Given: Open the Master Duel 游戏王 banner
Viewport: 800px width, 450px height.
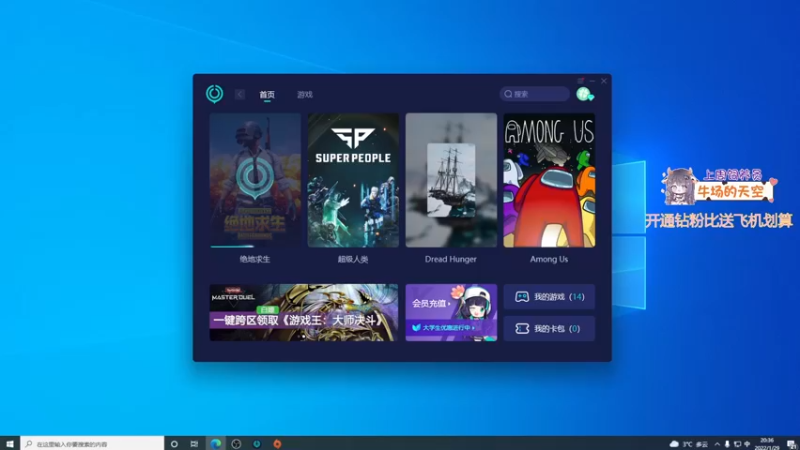Looking at the screenshot, I should click(304, 312).
